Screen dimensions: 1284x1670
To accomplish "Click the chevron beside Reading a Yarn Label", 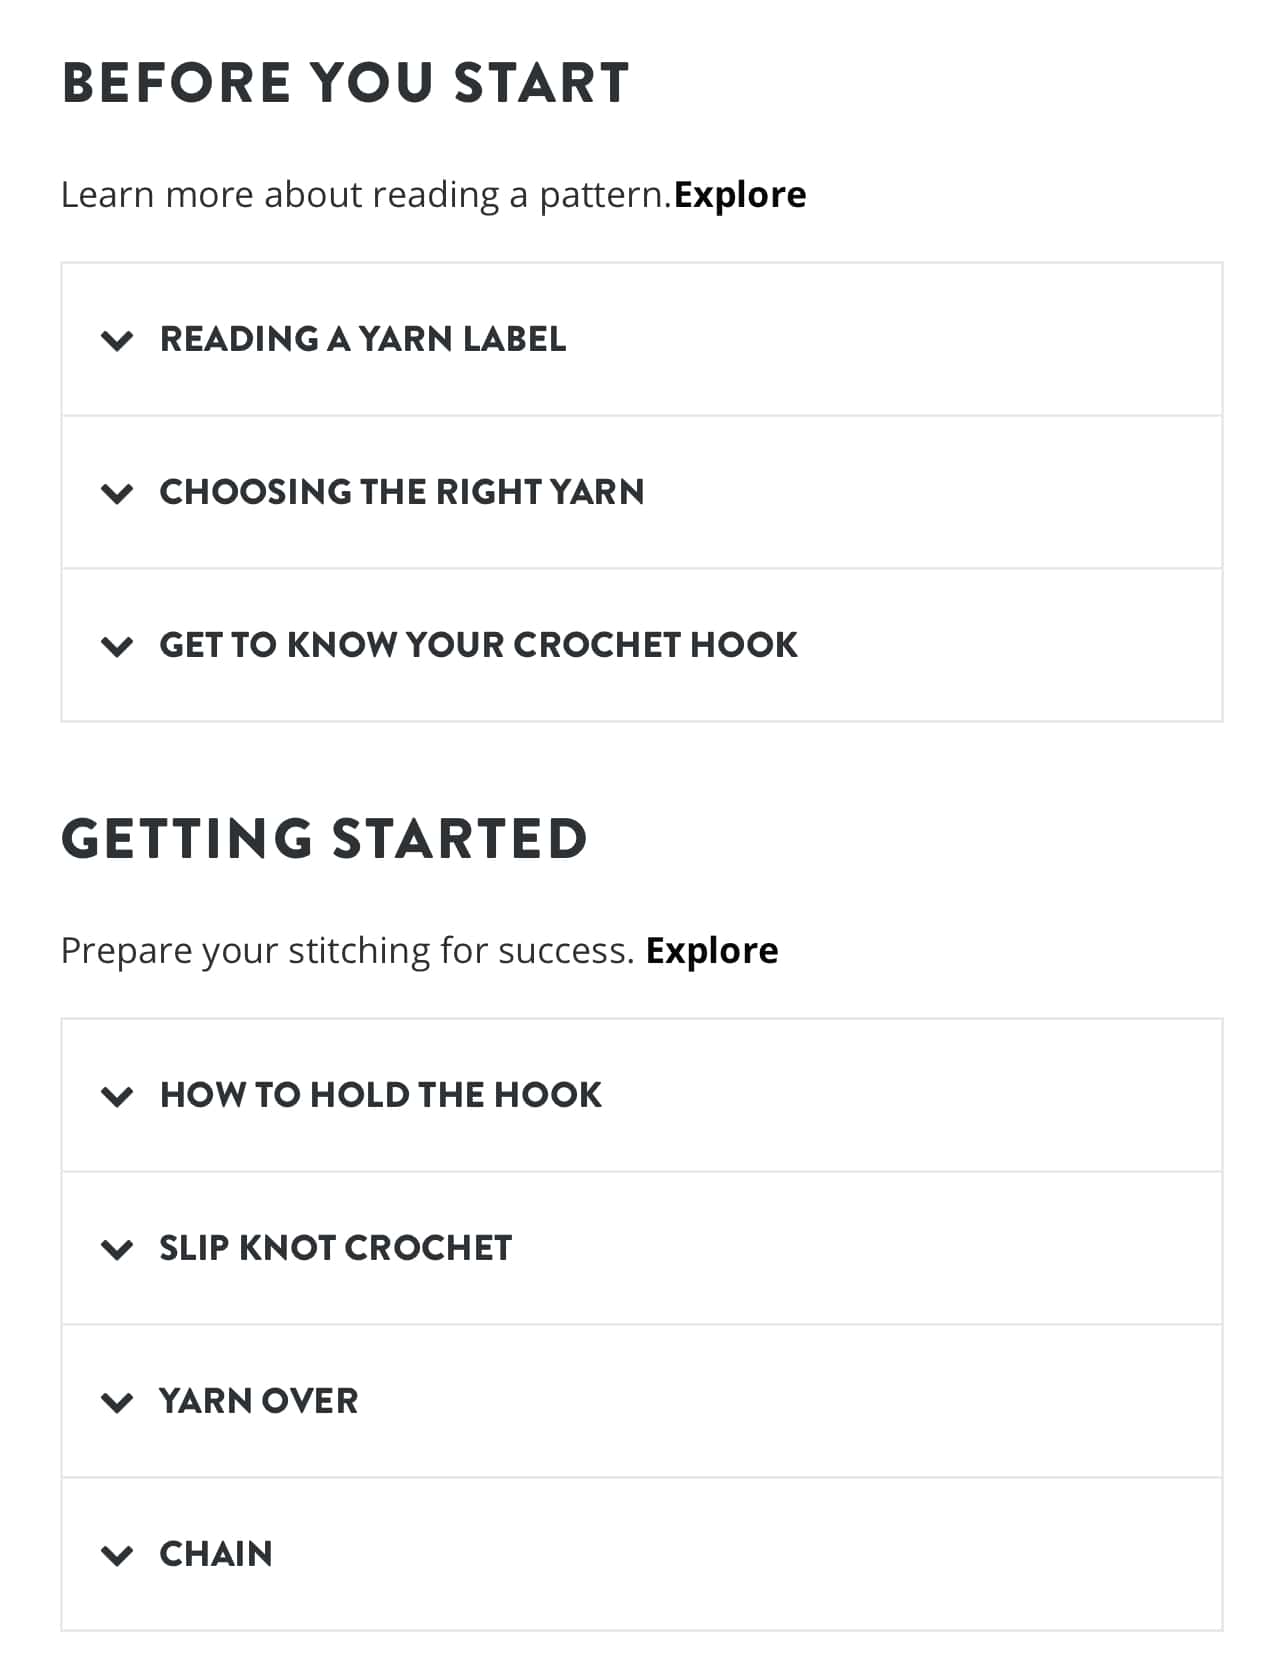I will pyautogui.click(x=117, y=341).
